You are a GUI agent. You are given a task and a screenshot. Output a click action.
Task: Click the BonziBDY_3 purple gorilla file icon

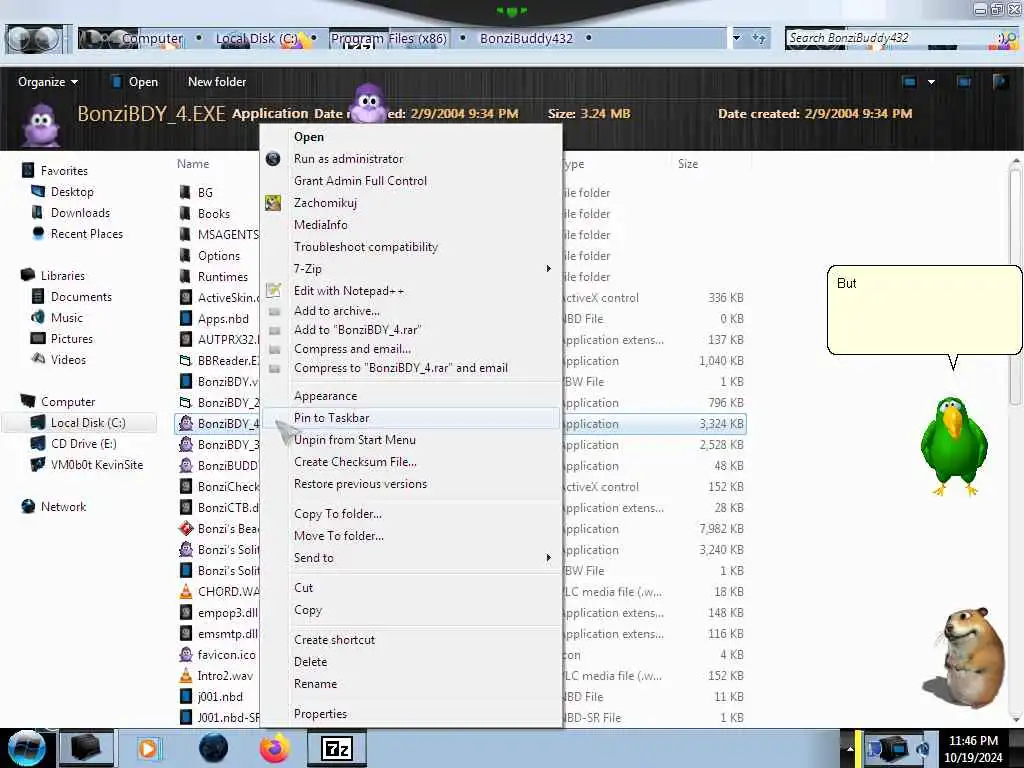(x=186, y=445)
